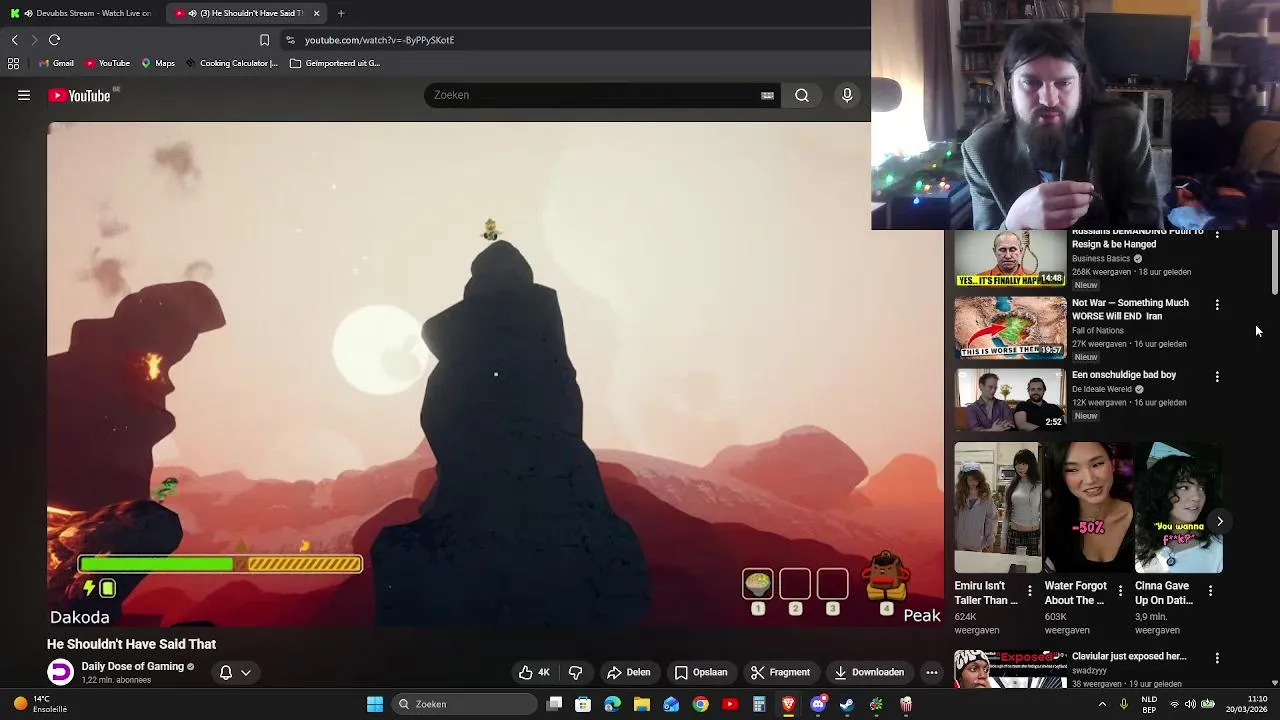Screen dimensions: 1280x720
Task: Click the video title He Shouldn't Have Said That
Action: [x=131, y=644]
